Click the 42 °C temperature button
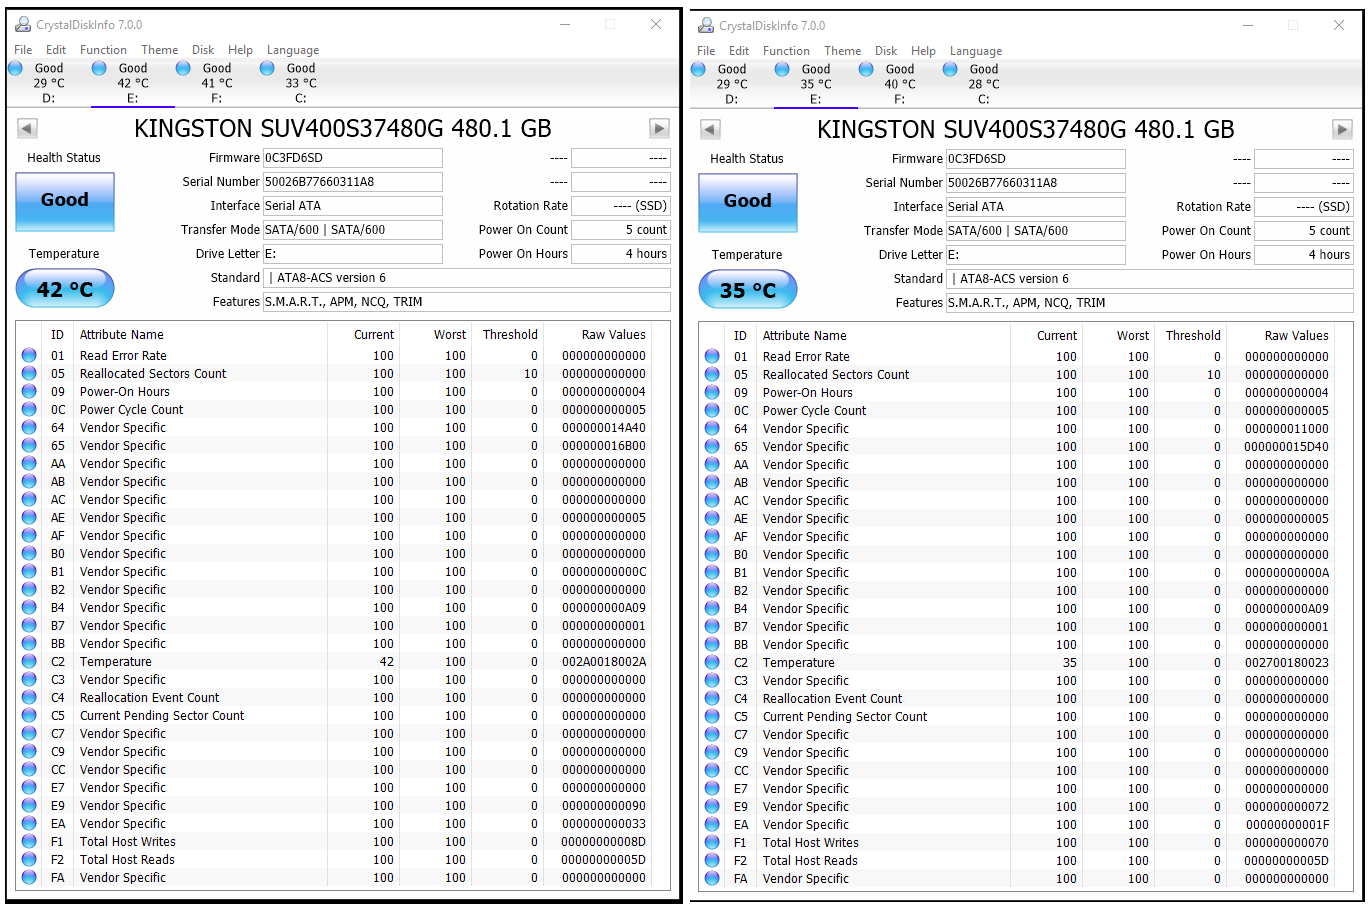The width and height of the screenshot is (1368, 904). tap(65, 289)
